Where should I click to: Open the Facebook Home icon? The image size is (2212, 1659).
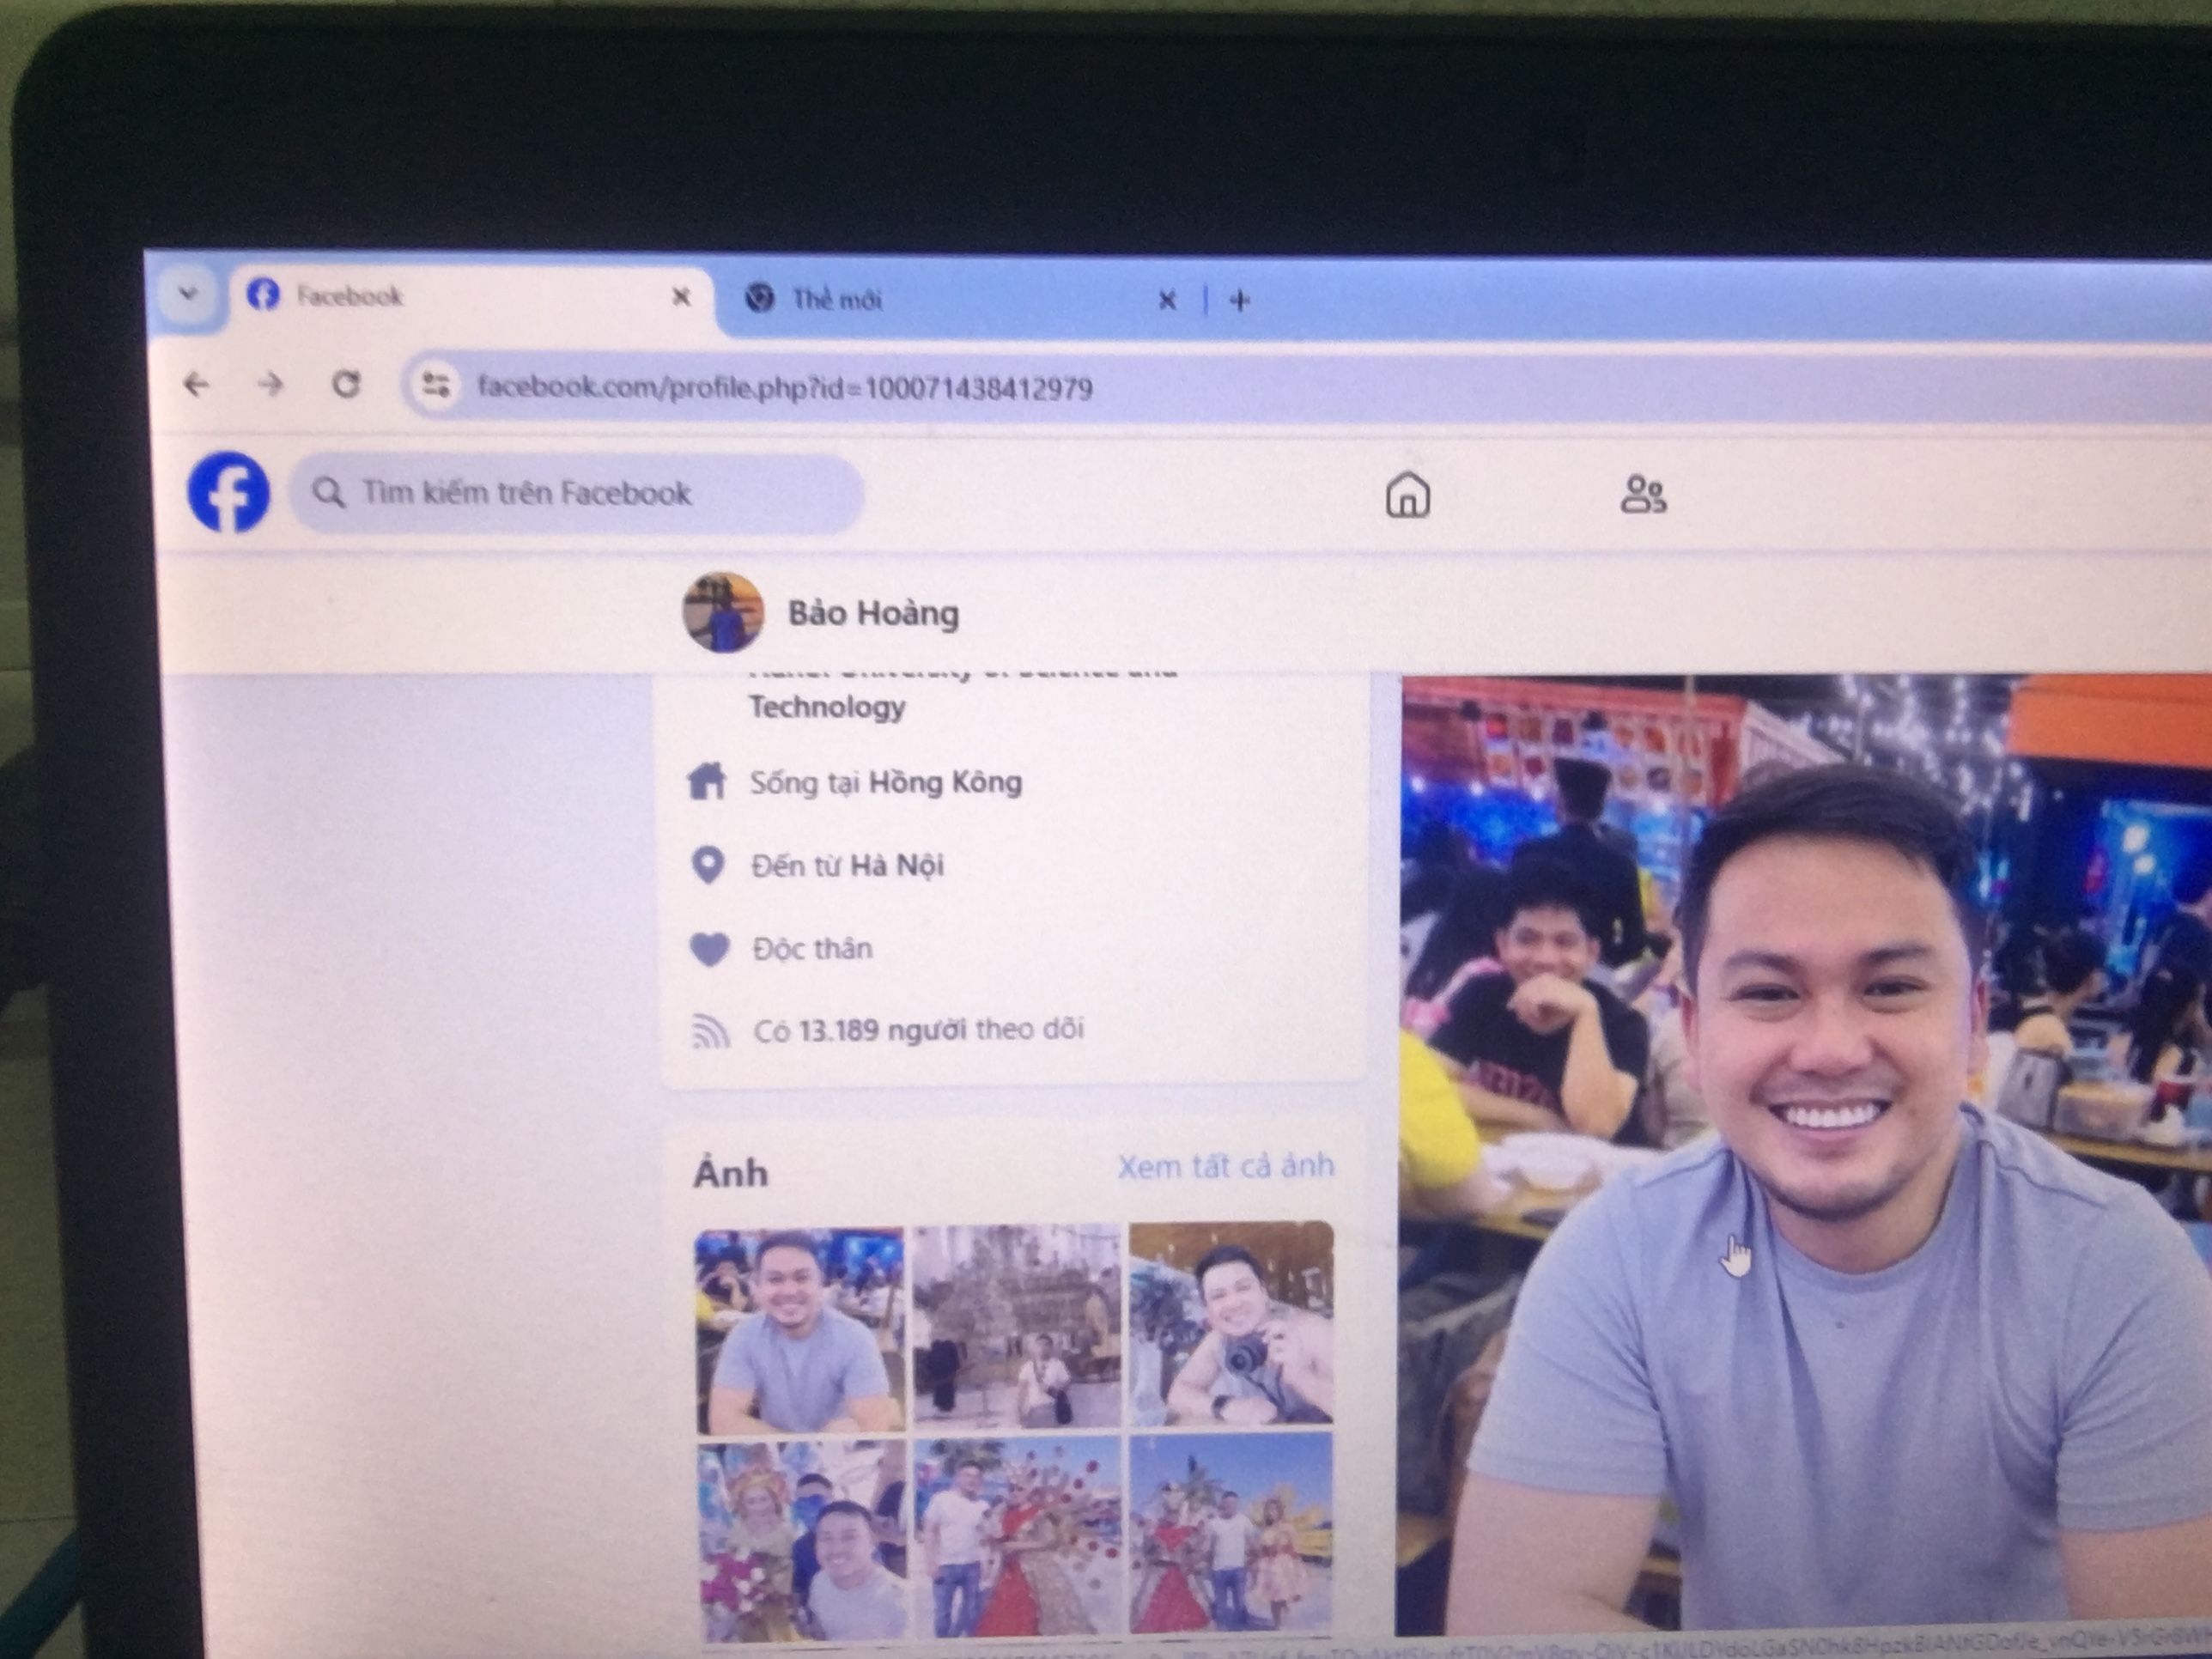(1407, 495)
